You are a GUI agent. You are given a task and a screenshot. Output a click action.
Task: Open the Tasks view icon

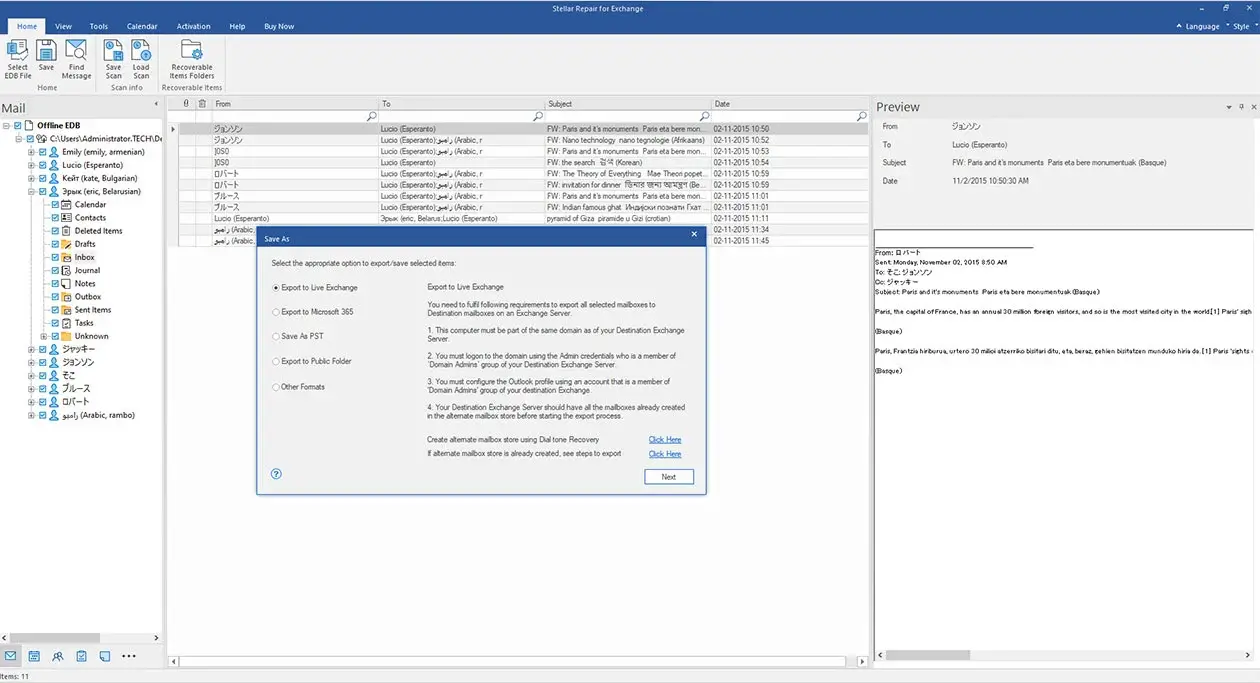[x=80, y=656]
